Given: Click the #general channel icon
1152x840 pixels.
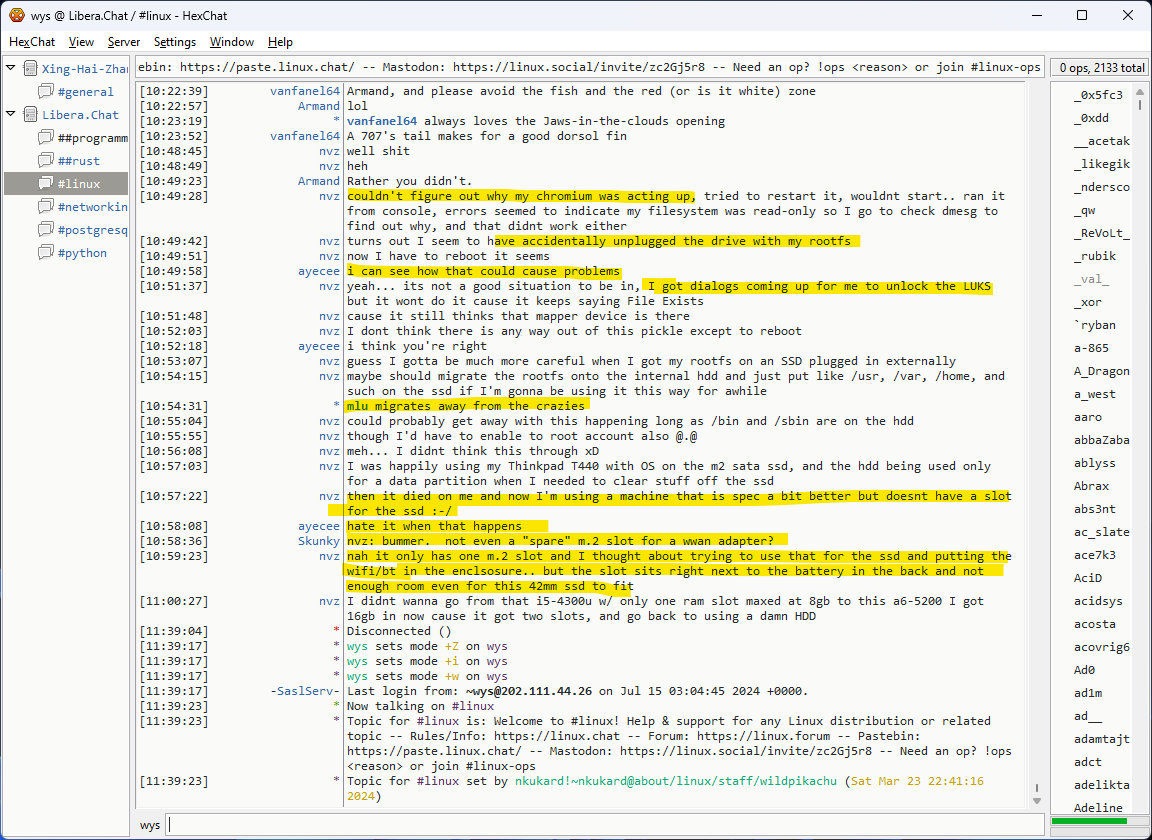Looking at the screenshot, I should 46,92.
